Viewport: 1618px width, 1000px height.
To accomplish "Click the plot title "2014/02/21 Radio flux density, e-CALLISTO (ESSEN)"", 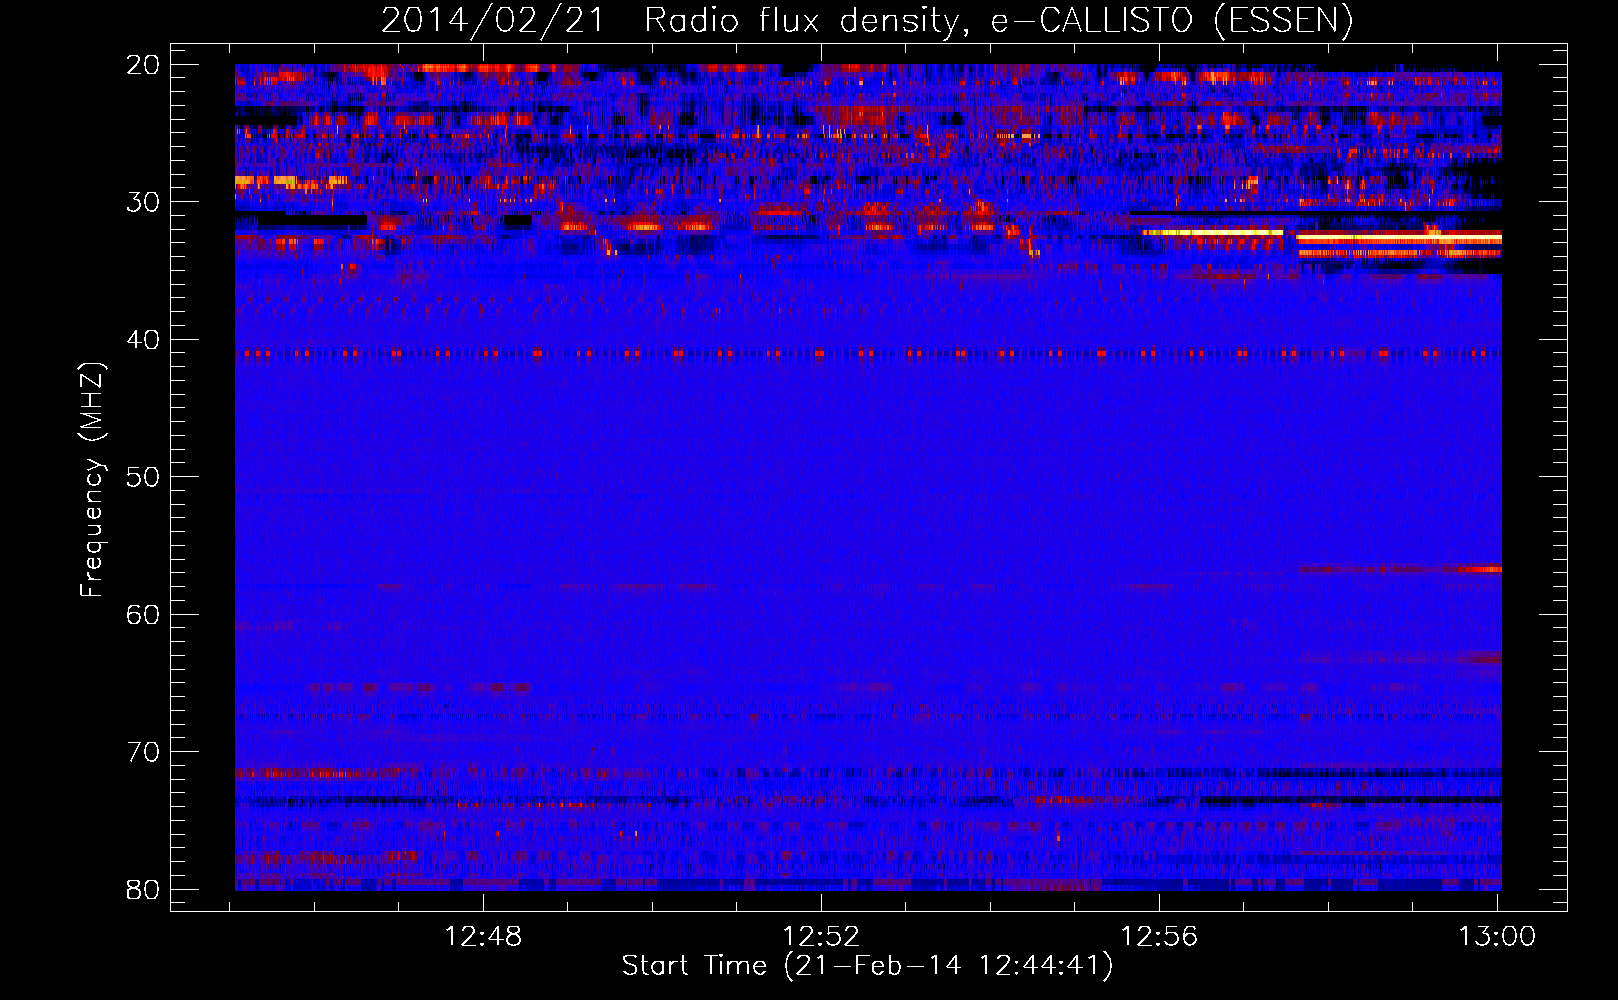I will 867,20.
